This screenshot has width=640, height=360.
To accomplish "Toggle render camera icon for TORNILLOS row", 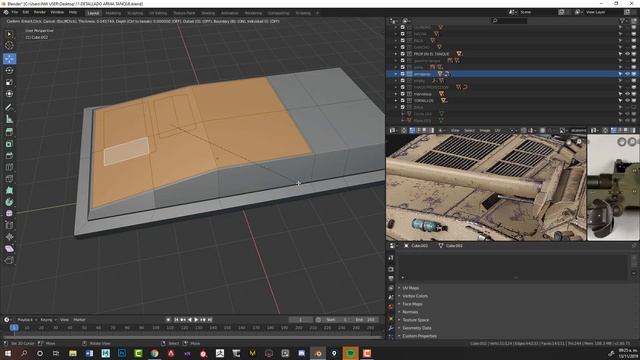I will tap(634, 100).
